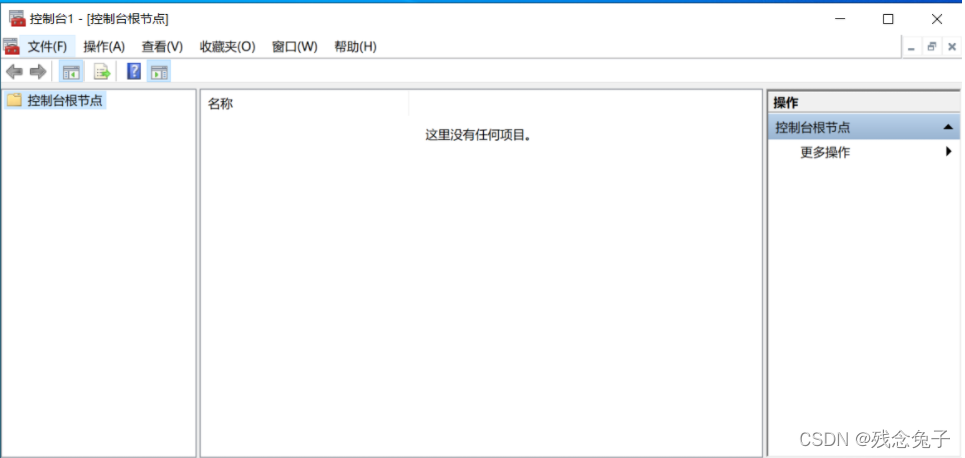Image resolution: width=965 pixels, height=458 pixels.
Task: Open the 操作(A) menu
Action: [x=104, y=47]
